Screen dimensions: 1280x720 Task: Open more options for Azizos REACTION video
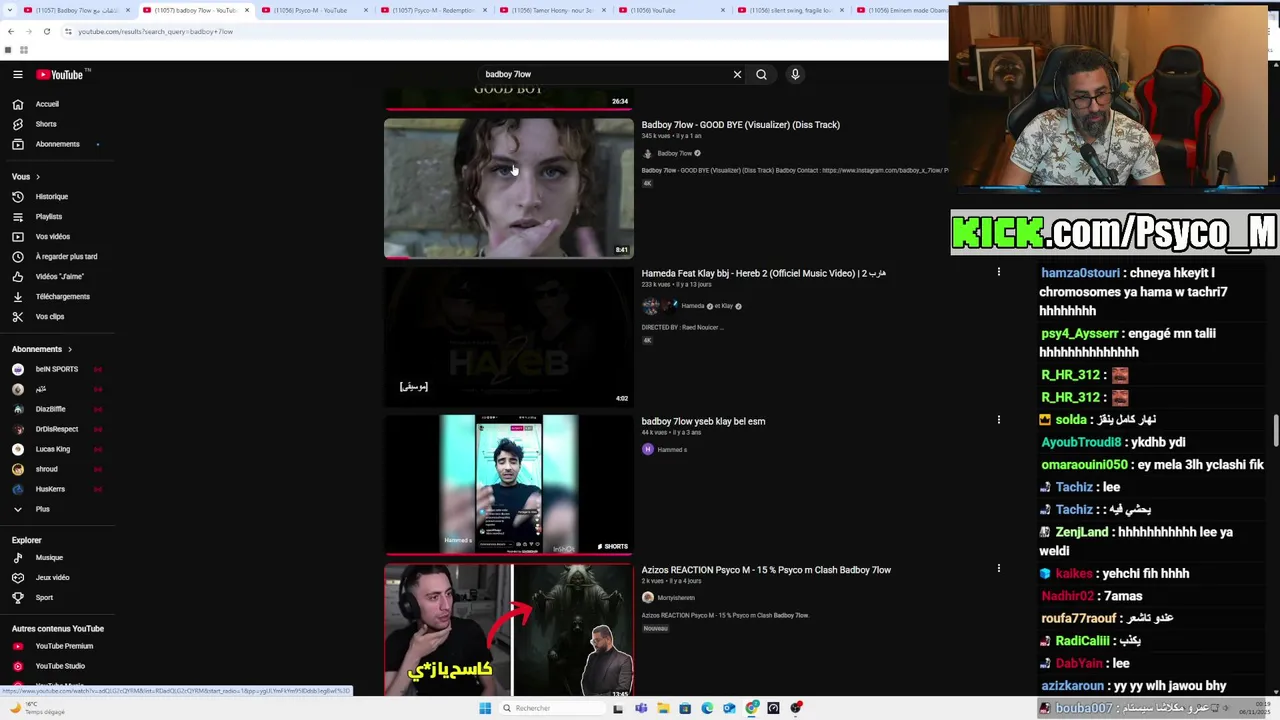coord(998,569)
